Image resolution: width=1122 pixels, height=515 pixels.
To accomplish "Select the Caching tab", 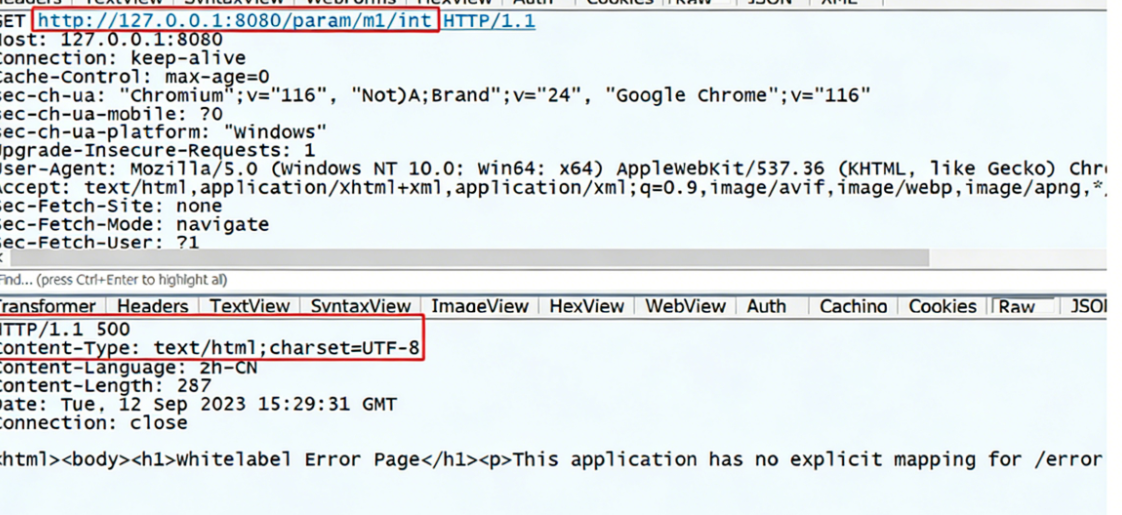I will [x=854, y=306].
